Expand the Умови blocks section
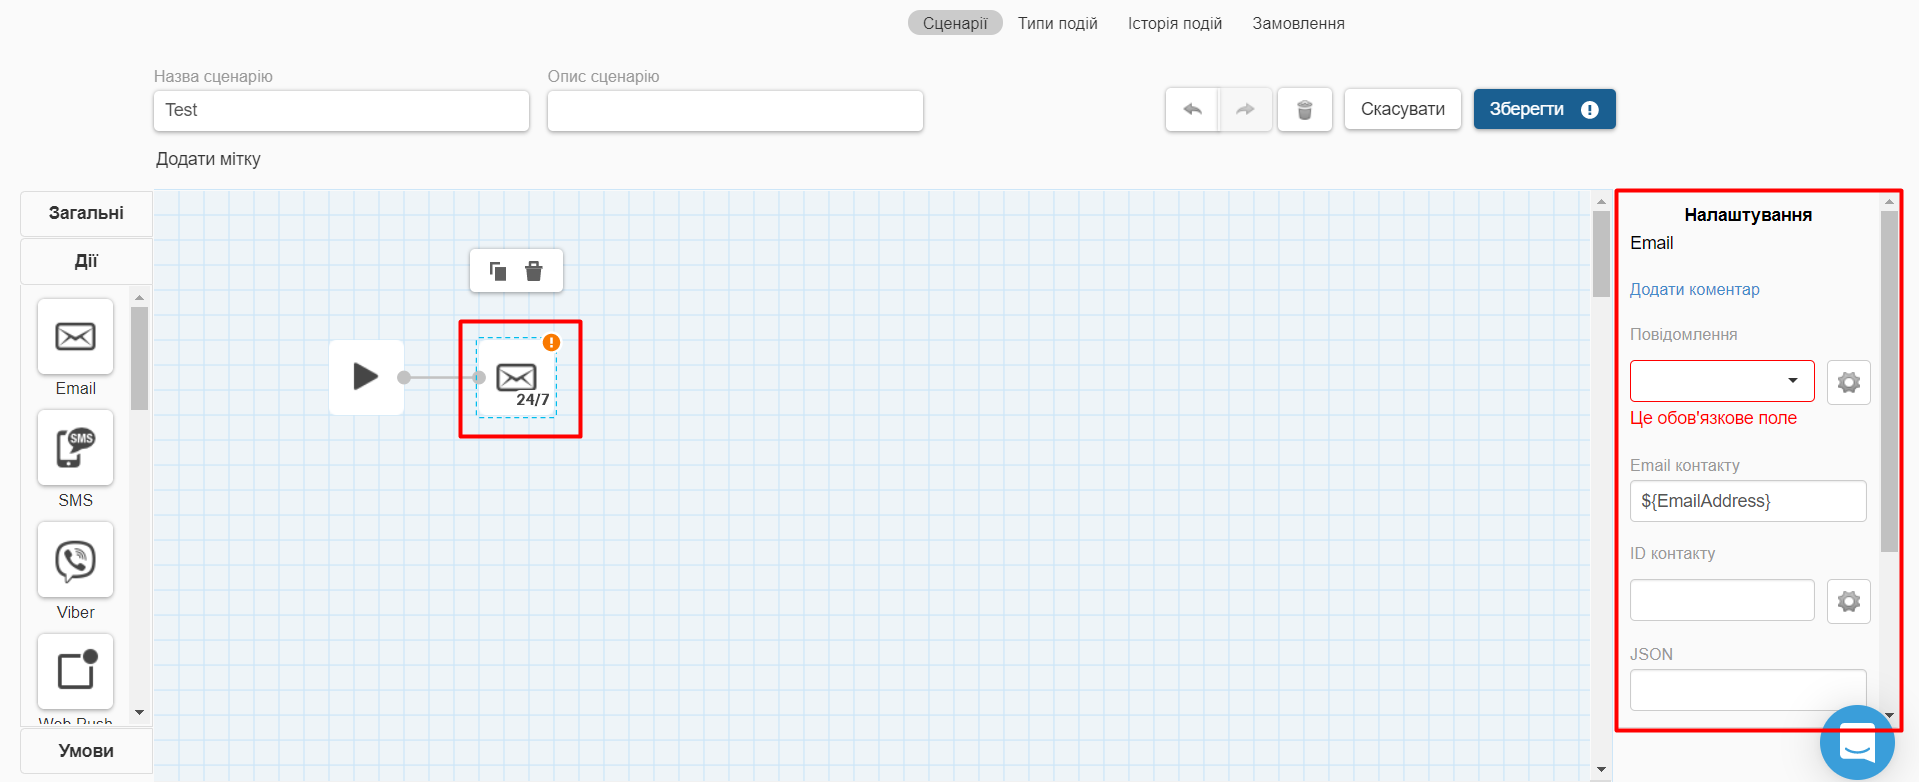Screen dimensions: 1919x782 [86, 751]
